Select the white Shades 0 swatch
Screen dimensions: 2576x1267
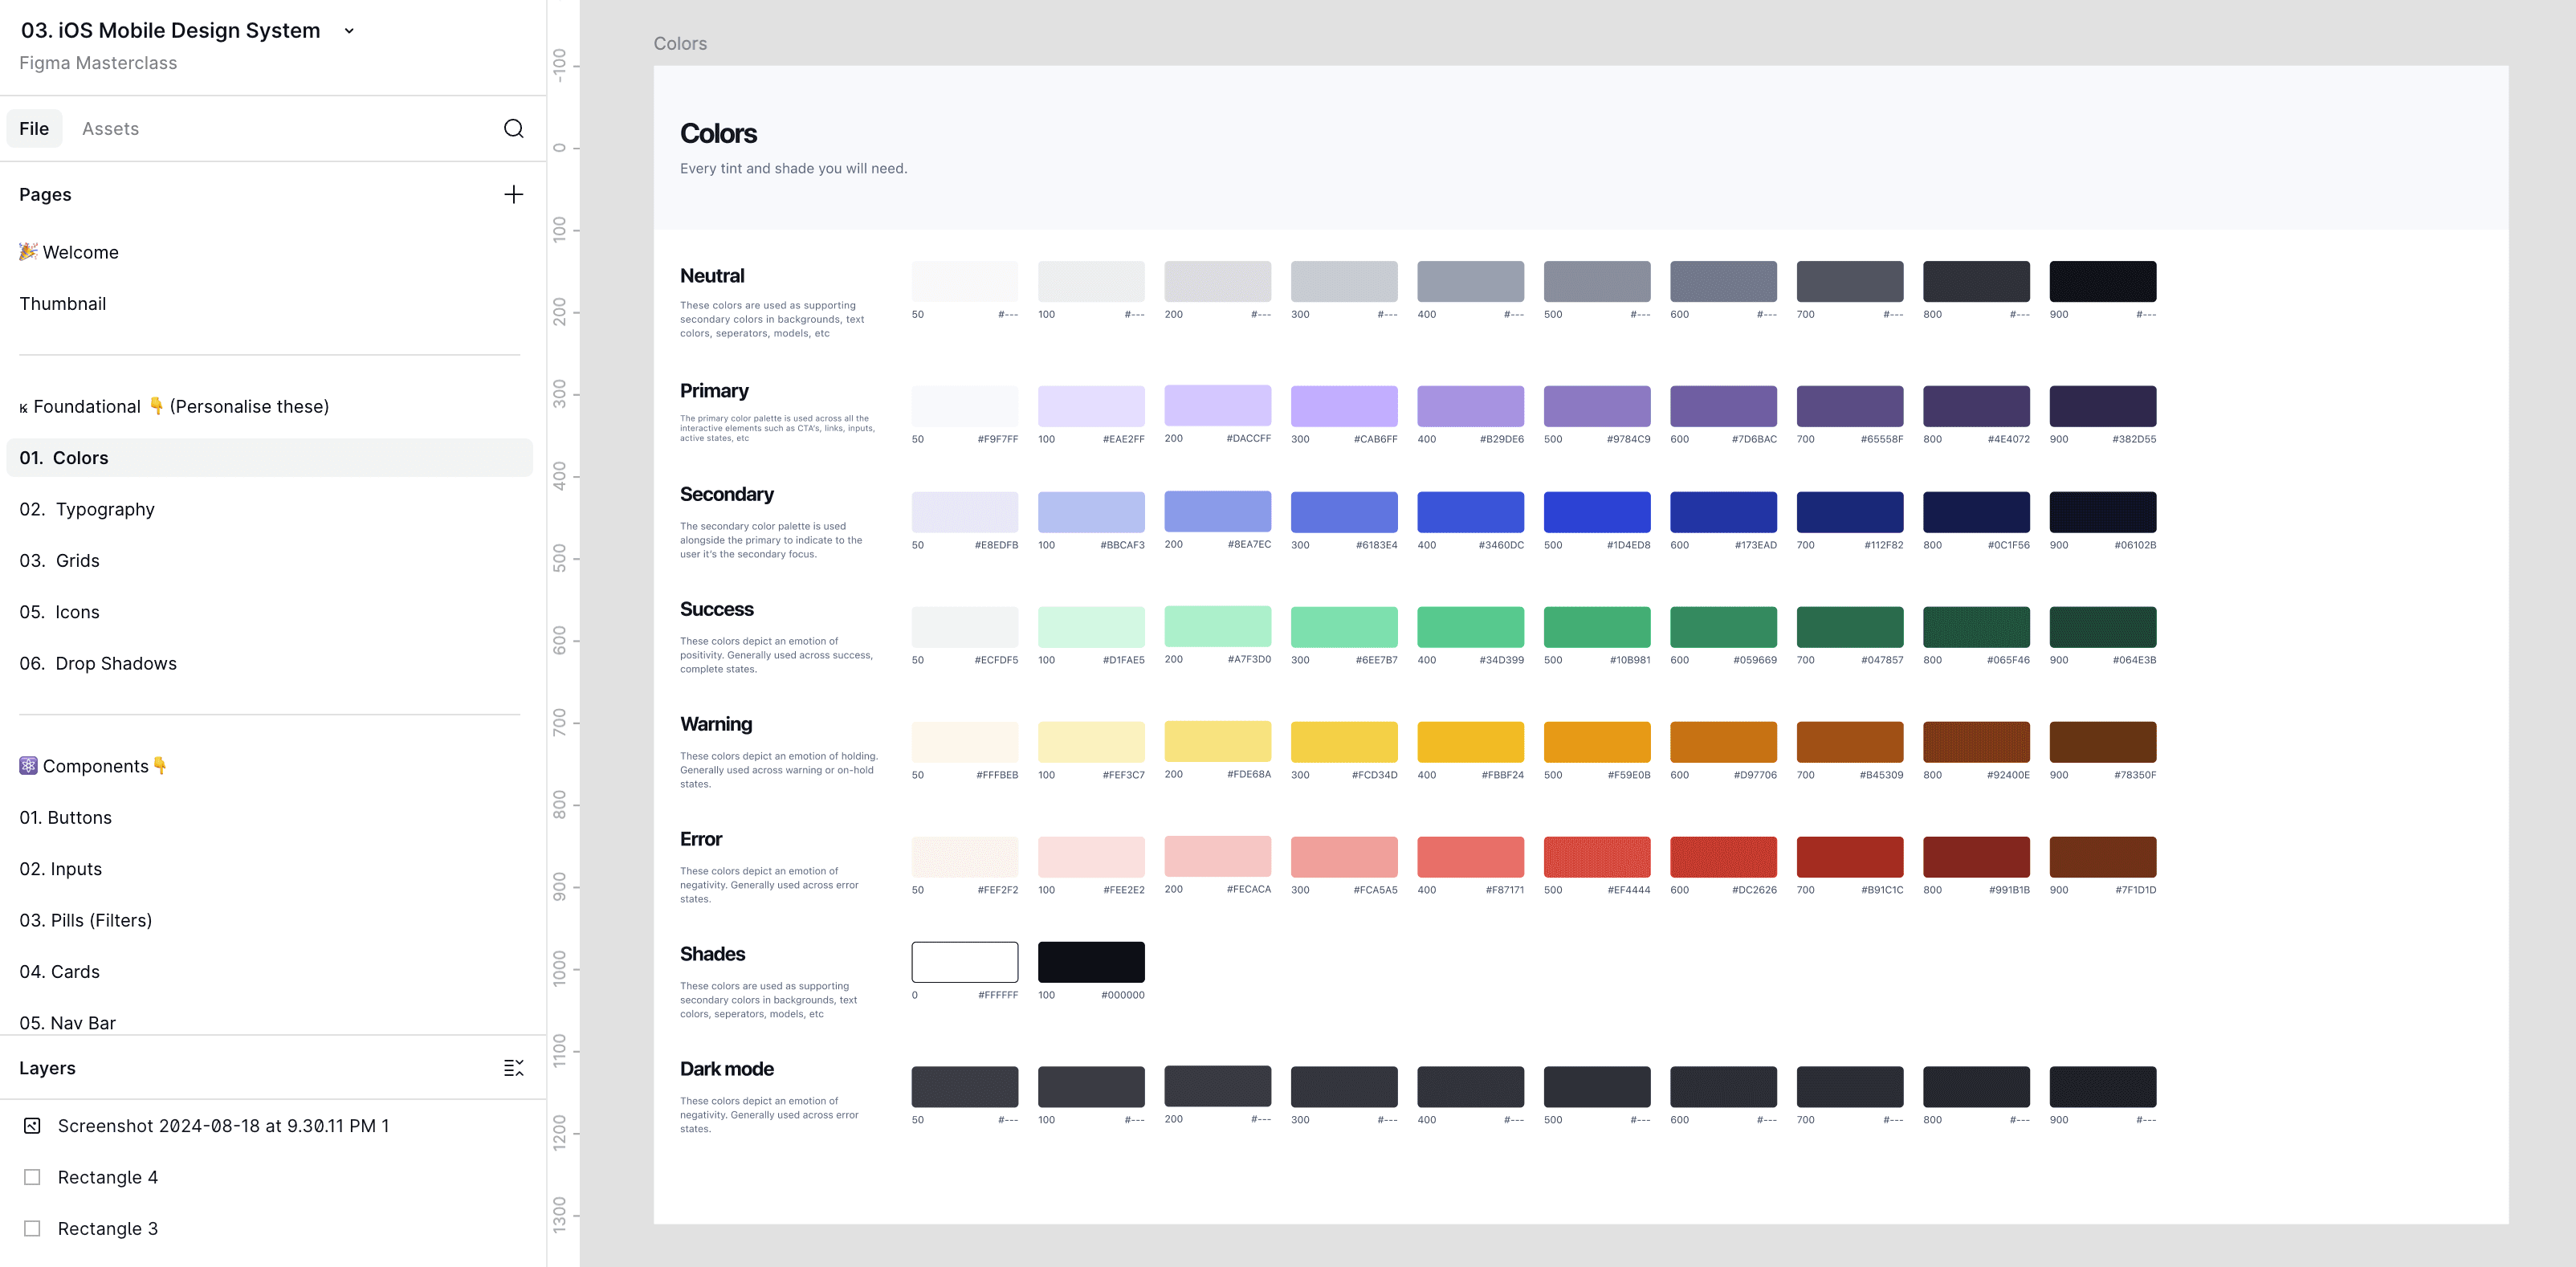point(964,962)
